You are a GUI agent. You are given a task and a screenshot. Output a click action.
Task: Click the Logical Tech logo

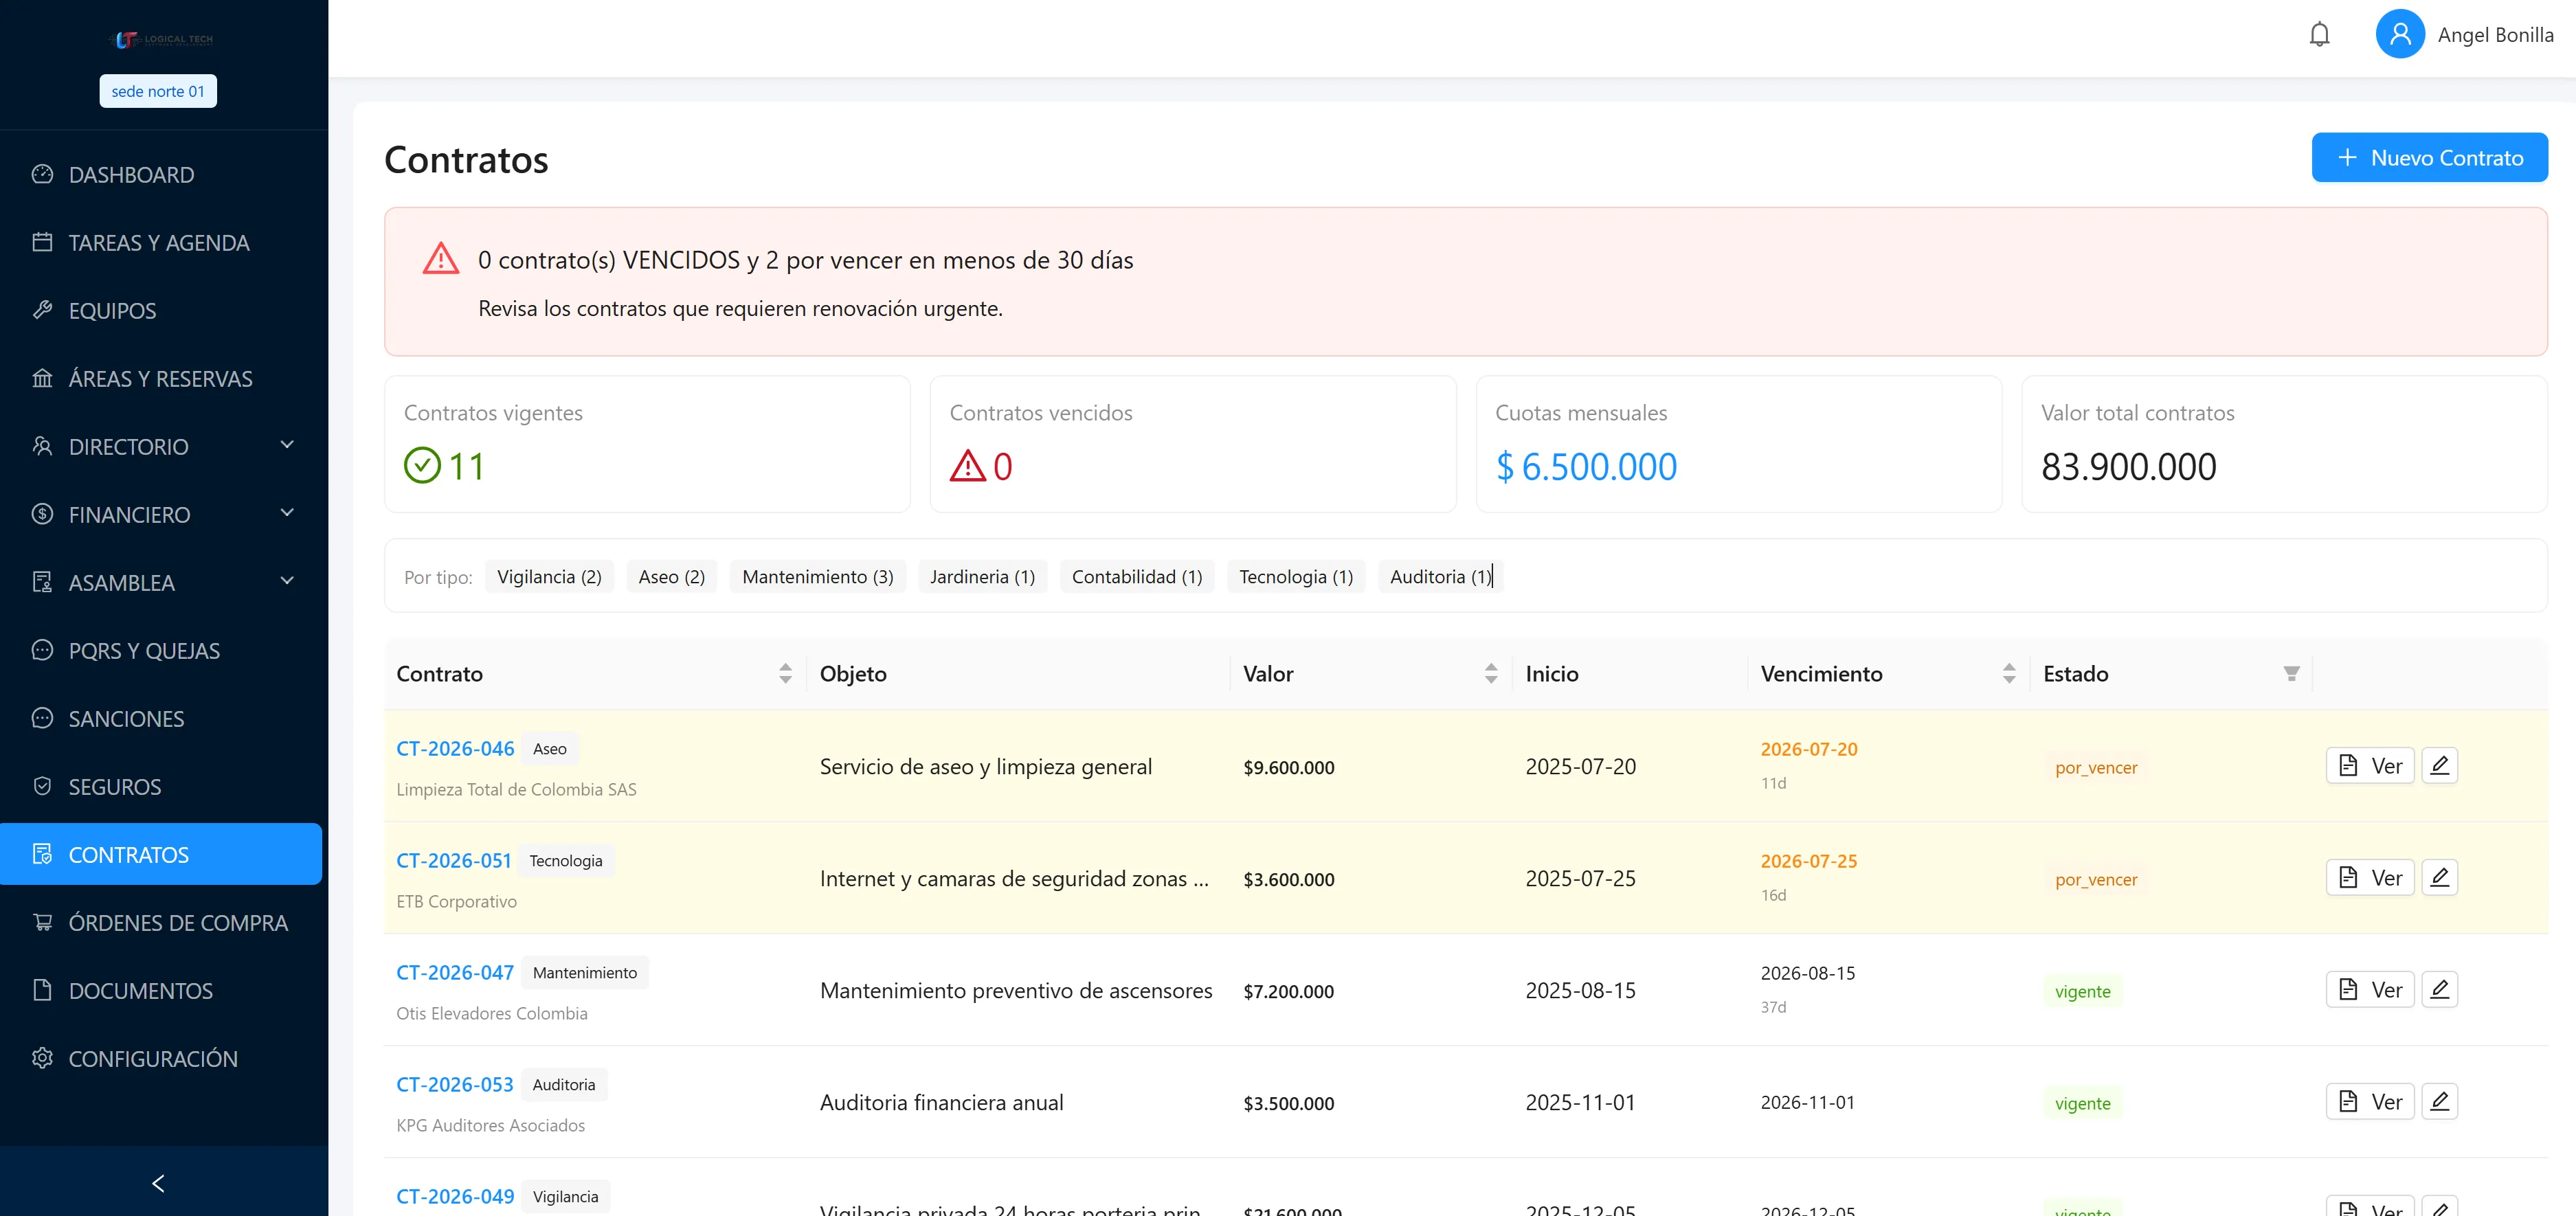tap(160, 40)
